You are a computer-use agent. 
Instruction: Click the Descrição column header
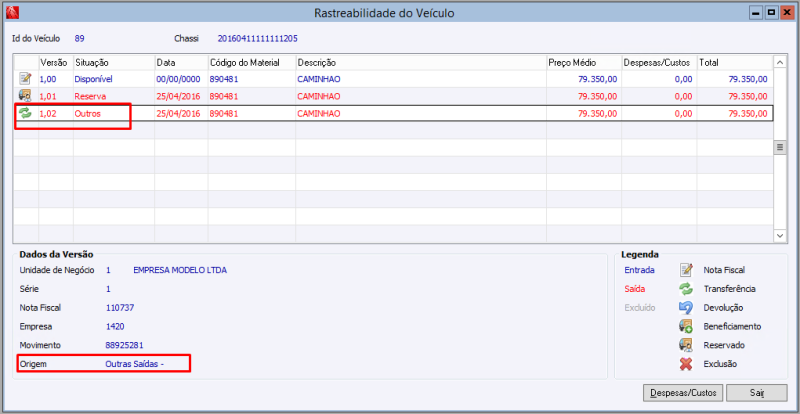(421, 62)
